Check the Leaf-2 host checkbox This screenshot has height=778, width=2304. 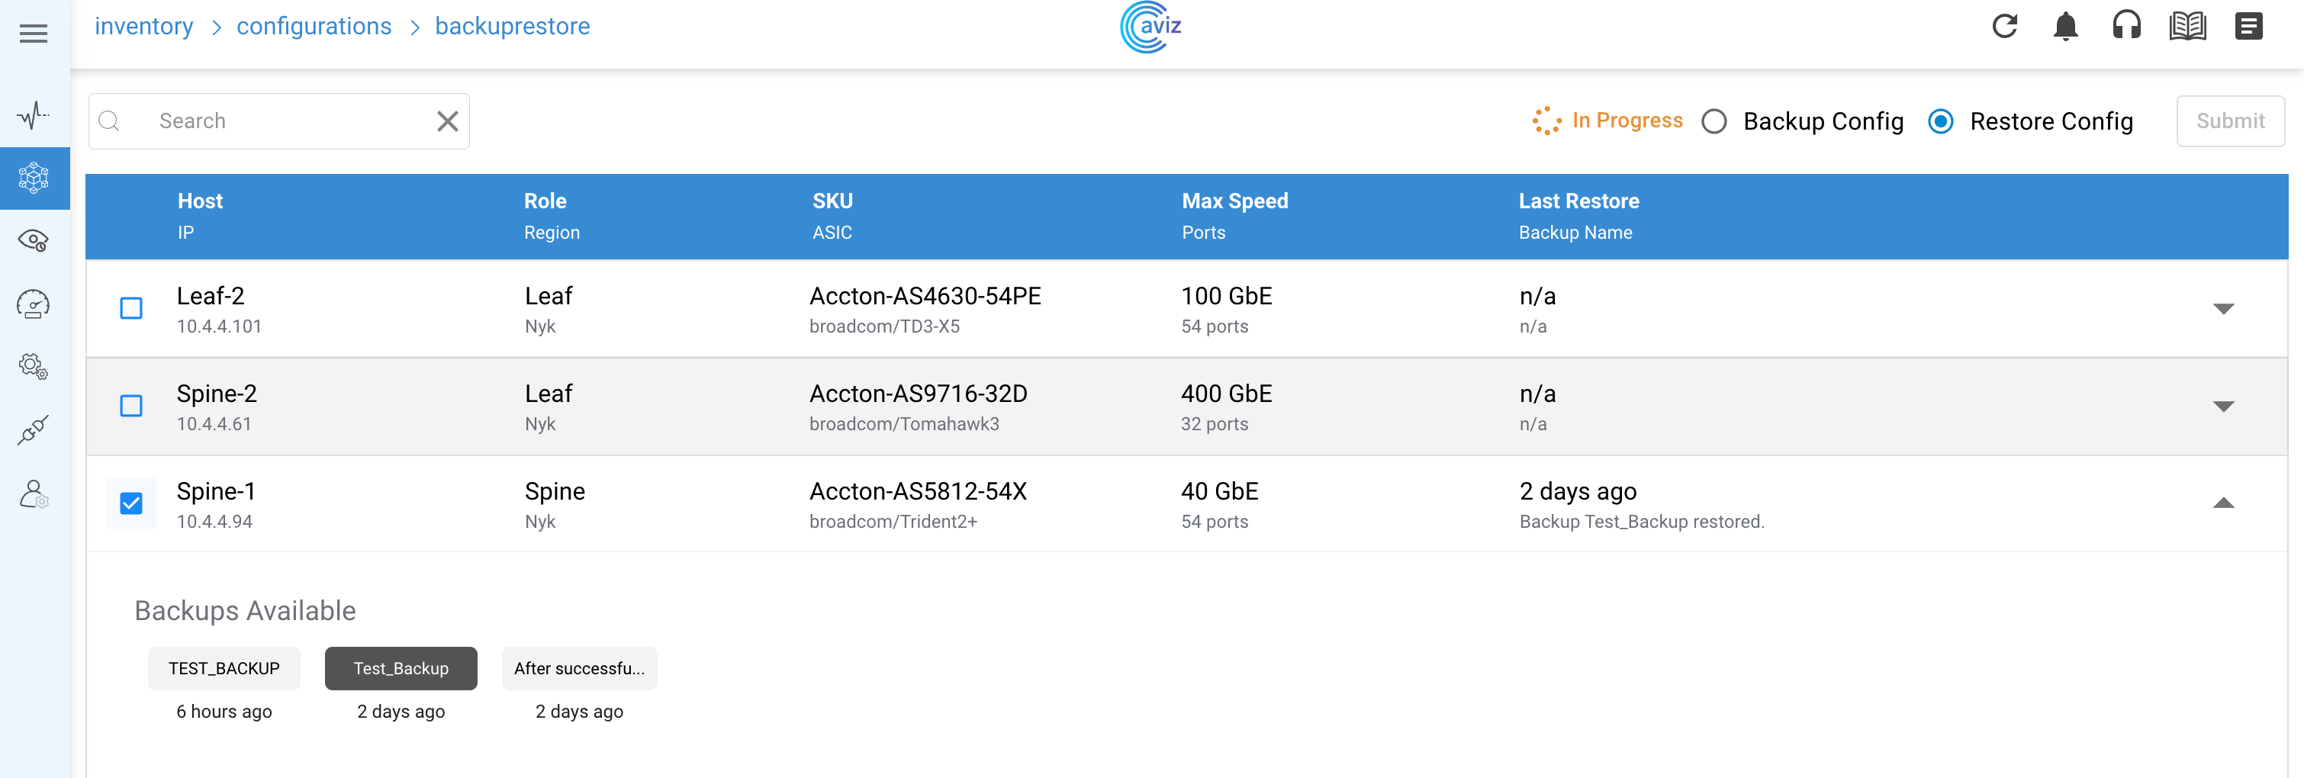[x=131, y=308]
